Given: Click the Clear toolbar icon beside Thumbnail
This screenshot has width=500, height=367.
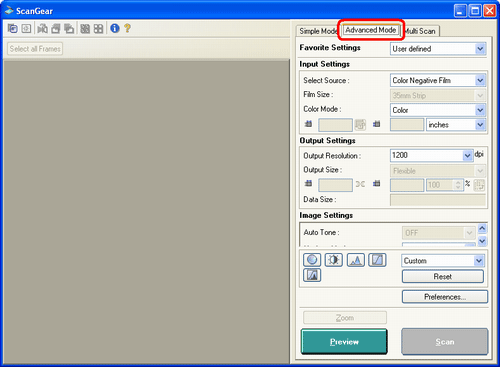Looking at the screenshot, I should pos(26,29).
